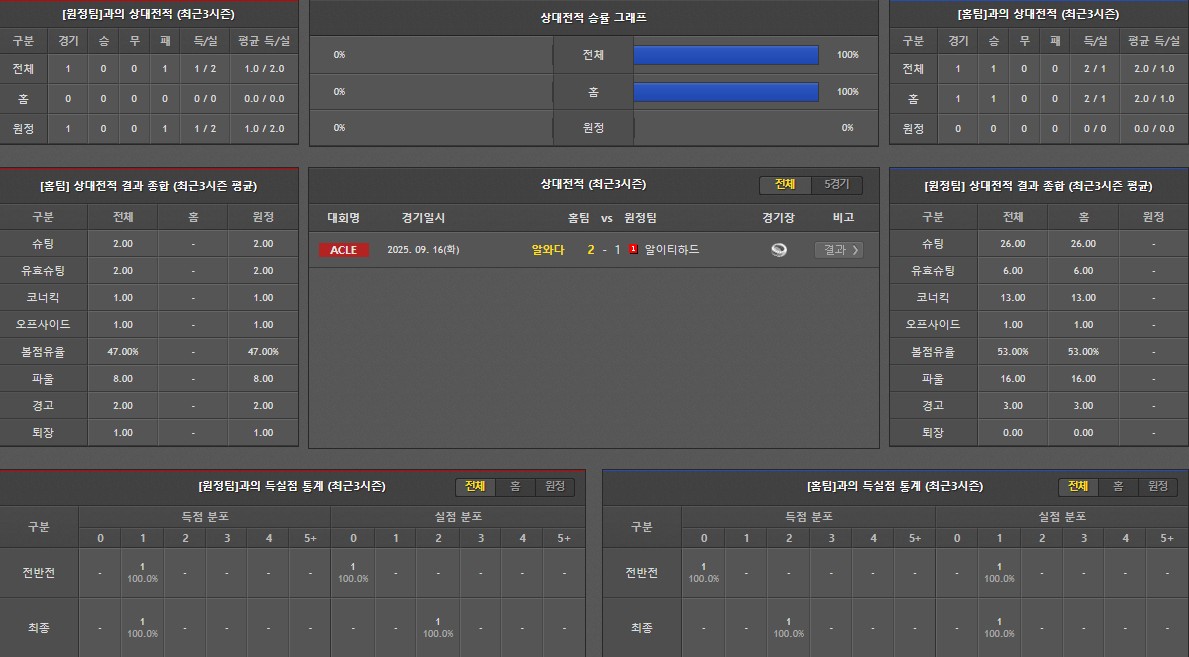Click the red card icon beside 알이티하드
Image resolution: width=1189 pixels, height=657 pixels.
(633, 250)
